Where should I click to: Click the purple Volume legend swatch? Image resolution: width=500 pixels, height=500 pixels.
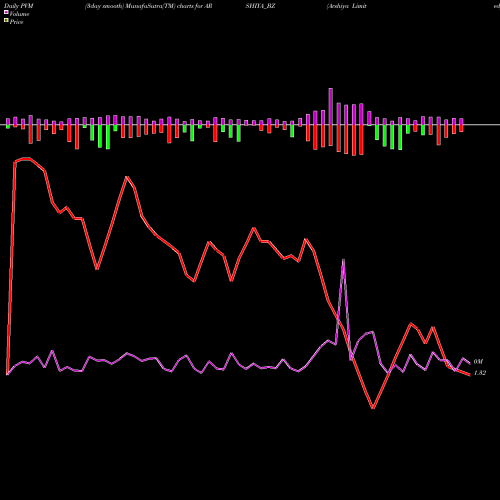(6, 13)
